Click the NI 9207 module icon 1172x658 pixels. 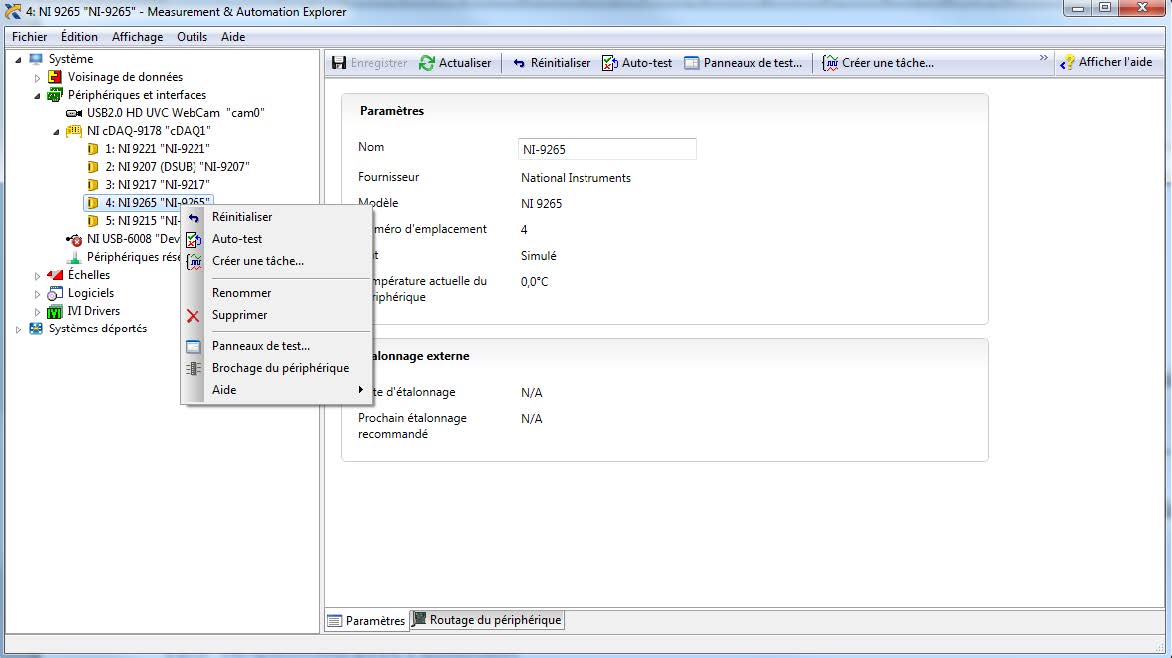point(93,167)
